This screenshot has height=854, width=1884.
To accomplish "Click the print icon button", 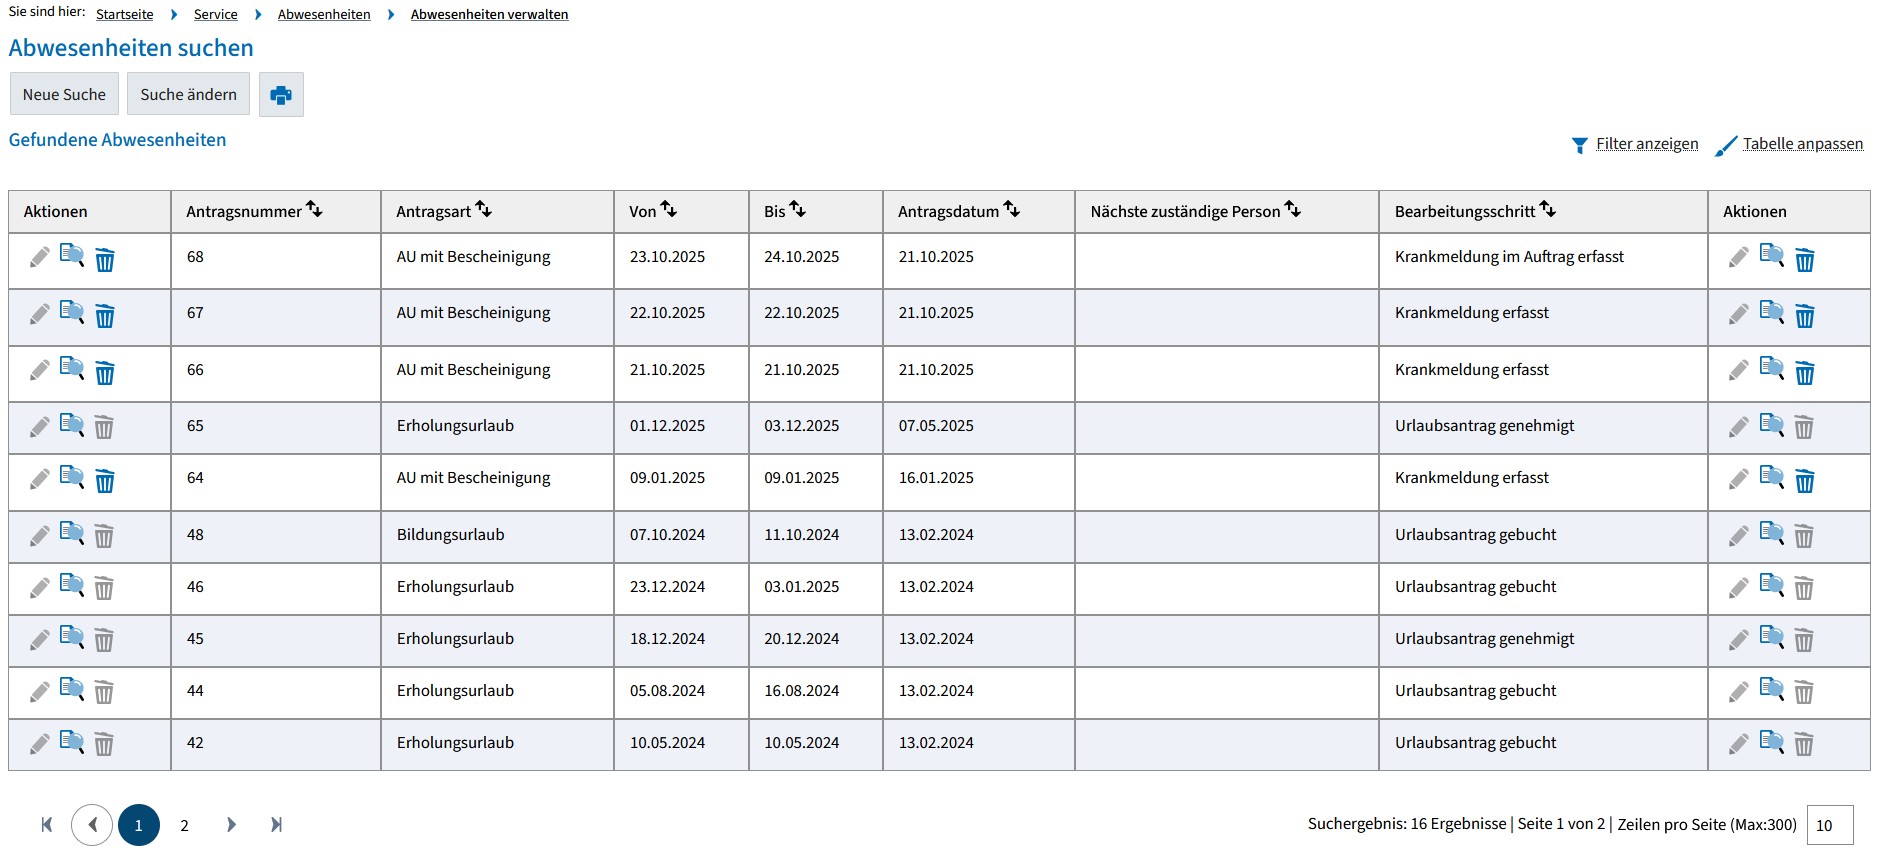I will (281, 95).
